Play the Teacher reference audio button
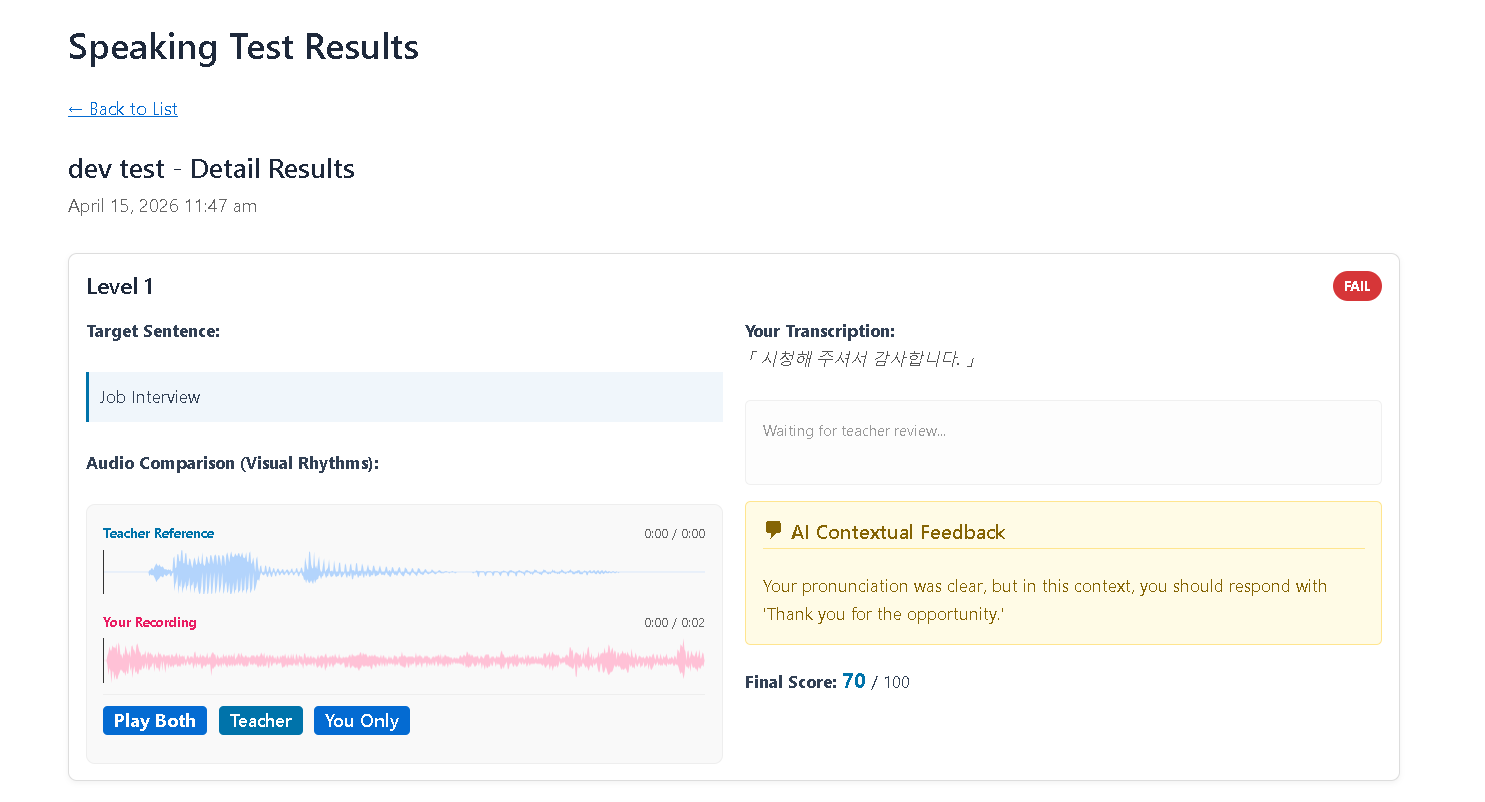The image size is (1485, 802). [x=261, y=721]
